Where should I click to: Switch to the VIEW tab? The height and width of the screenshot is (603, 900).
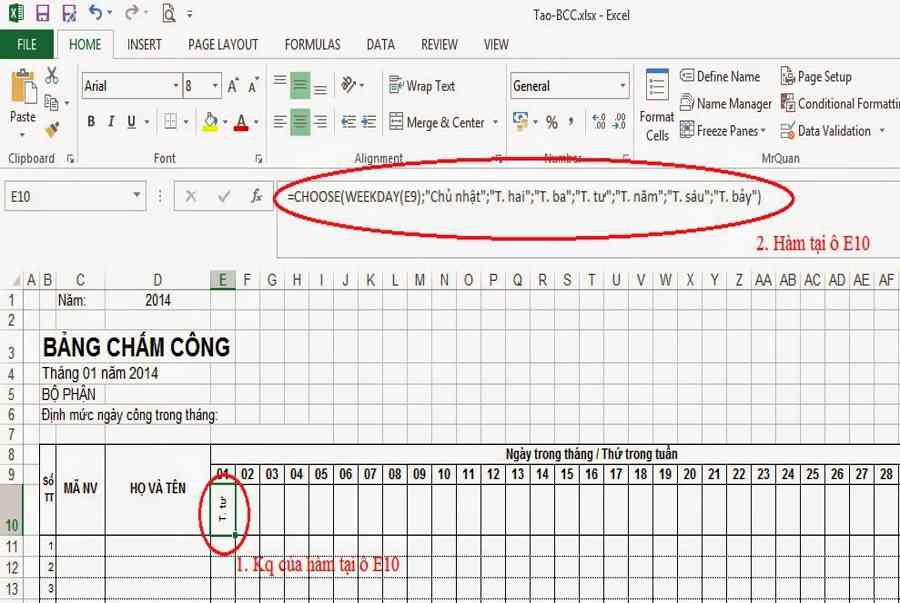(x=496, y=44)
